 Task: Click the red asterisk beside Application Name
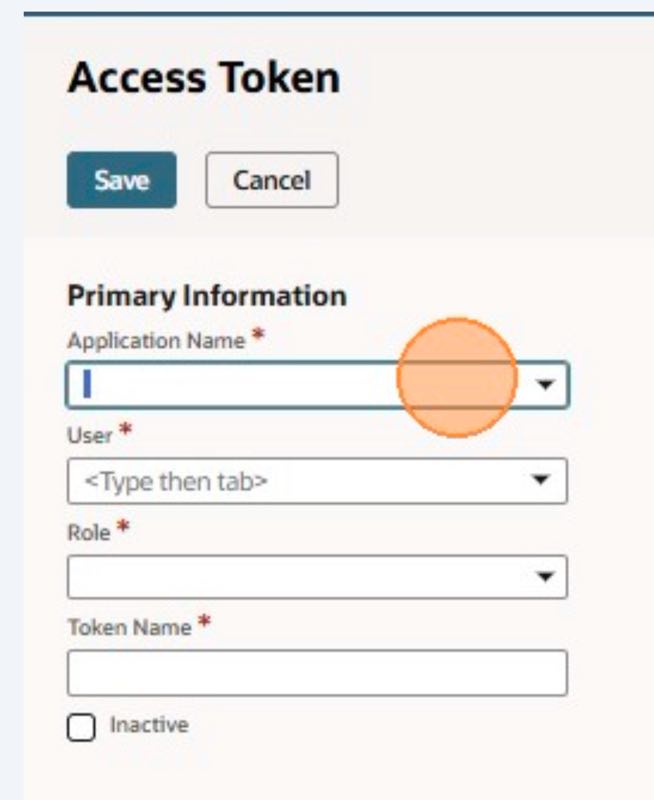pos(257,338)
